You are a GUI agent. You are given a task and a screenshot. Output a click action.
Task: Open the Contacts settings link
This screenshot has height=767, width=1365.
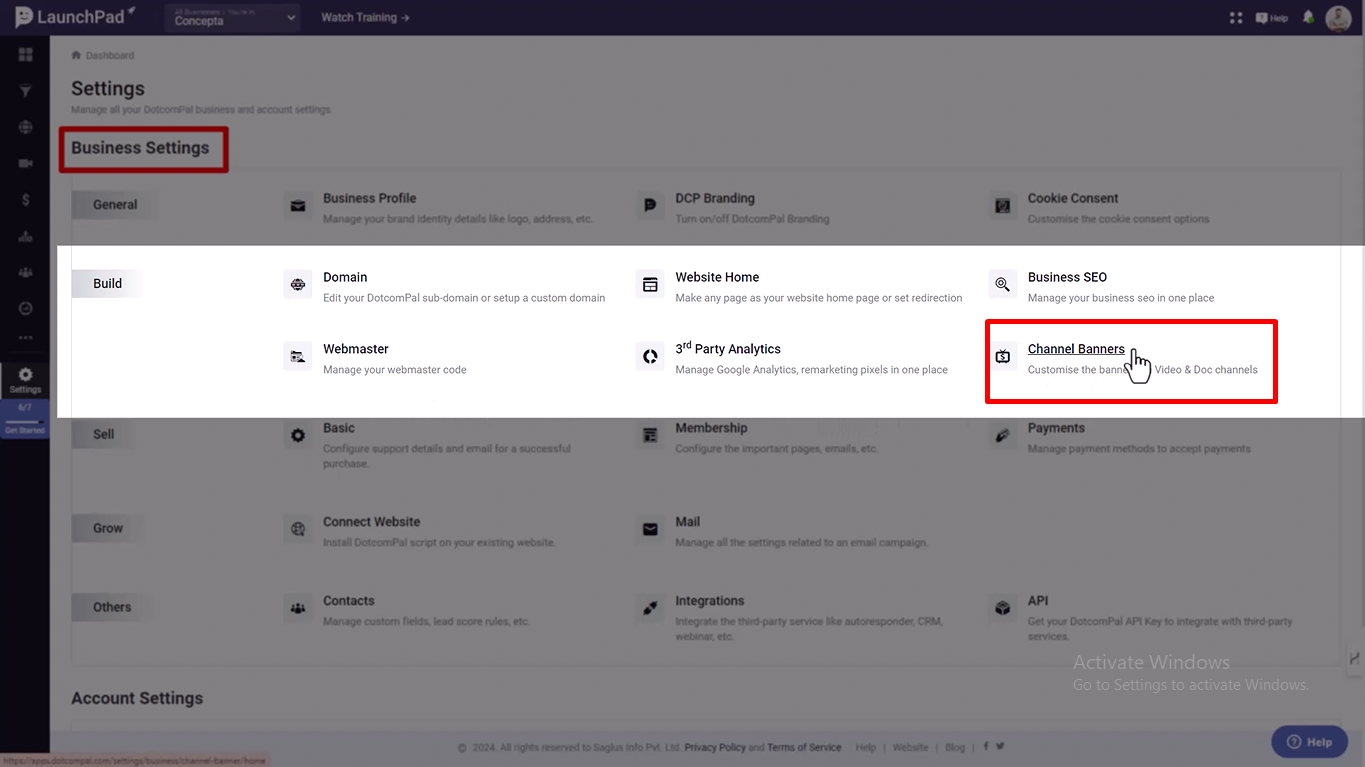(x=349, y=601)
